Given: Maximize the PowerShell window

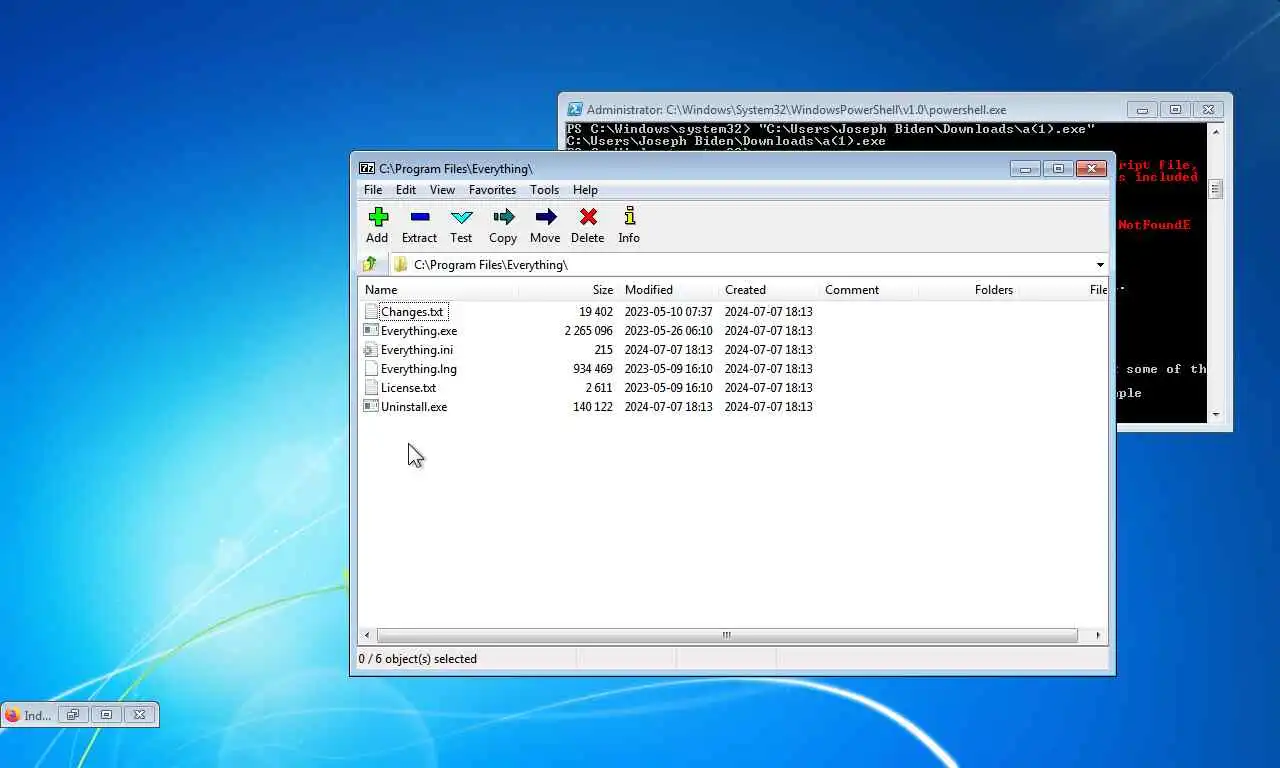Looking at the screenshot, I should click(1175, 110).
